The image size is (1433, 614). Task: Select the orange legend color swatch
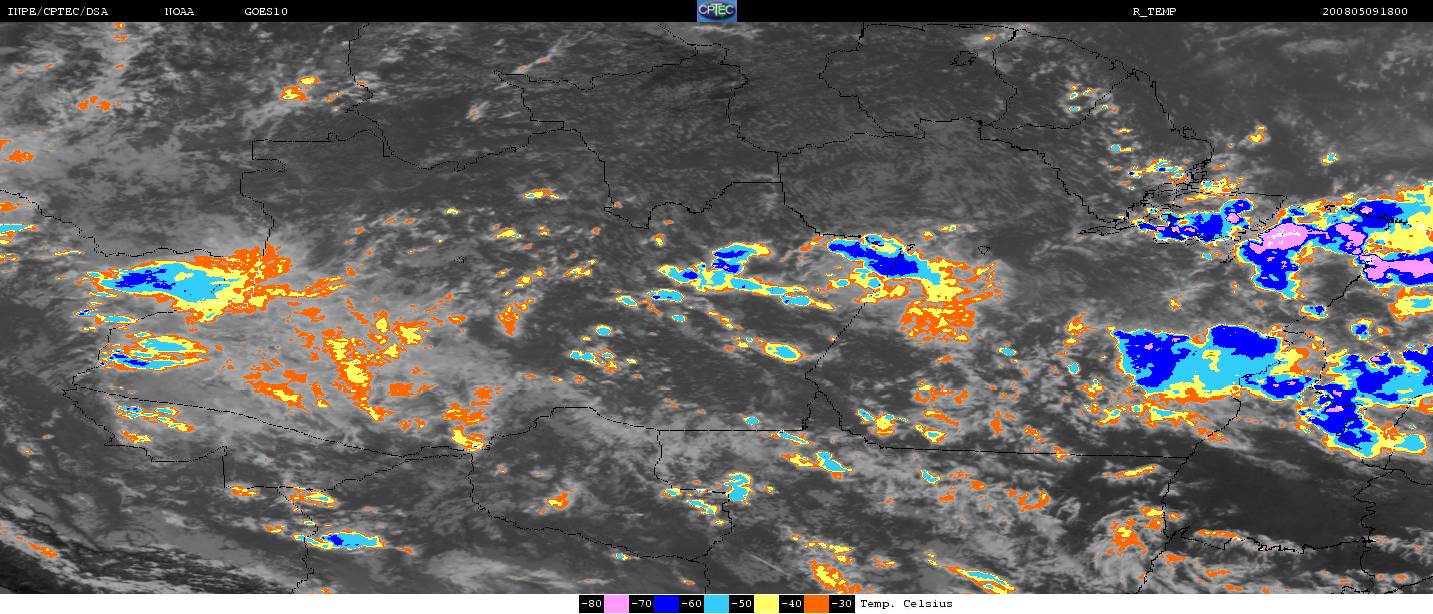point(816,604)
